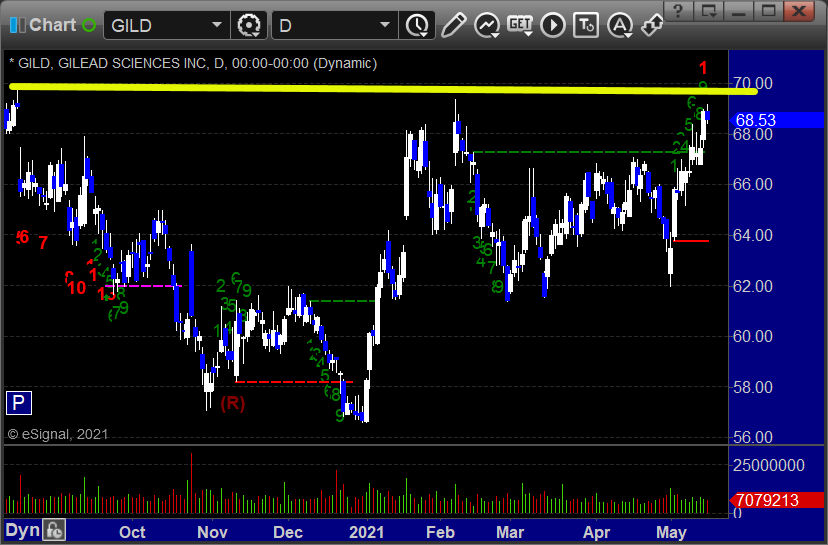Viewport: 828px width, 545px height.
Task: Click the 66.00 price axis label
Action: click(753, 184)
